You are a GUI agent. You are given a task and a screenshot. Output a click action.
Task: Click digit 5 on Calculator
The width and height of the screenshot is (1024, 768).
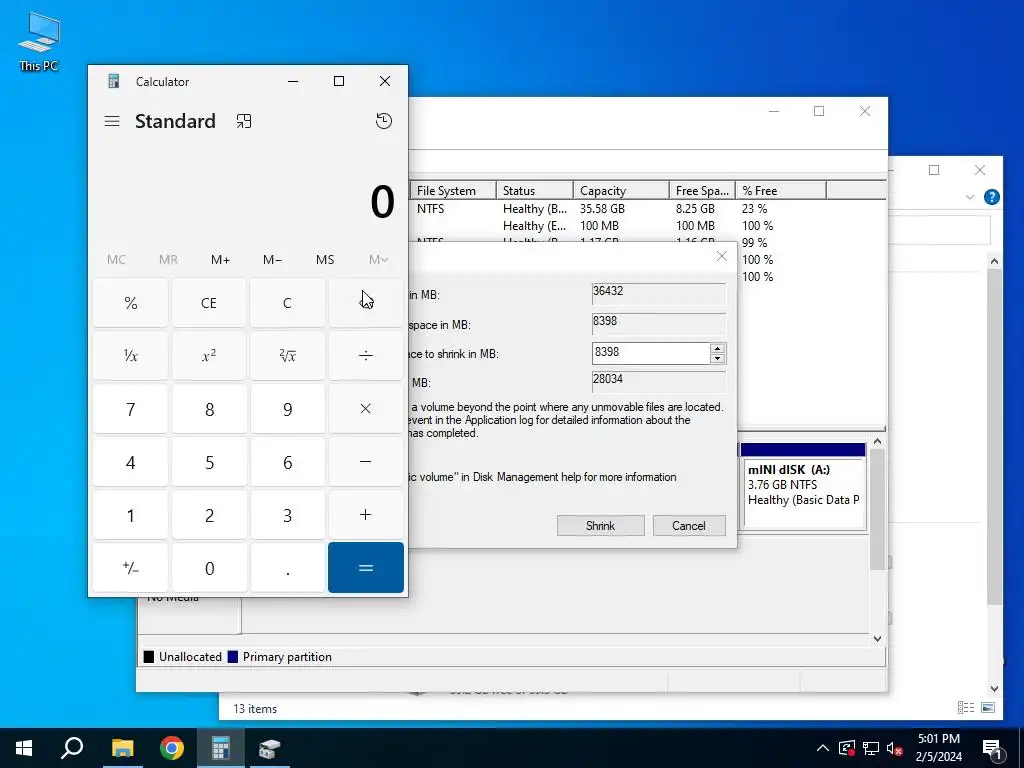click(209, 462)
